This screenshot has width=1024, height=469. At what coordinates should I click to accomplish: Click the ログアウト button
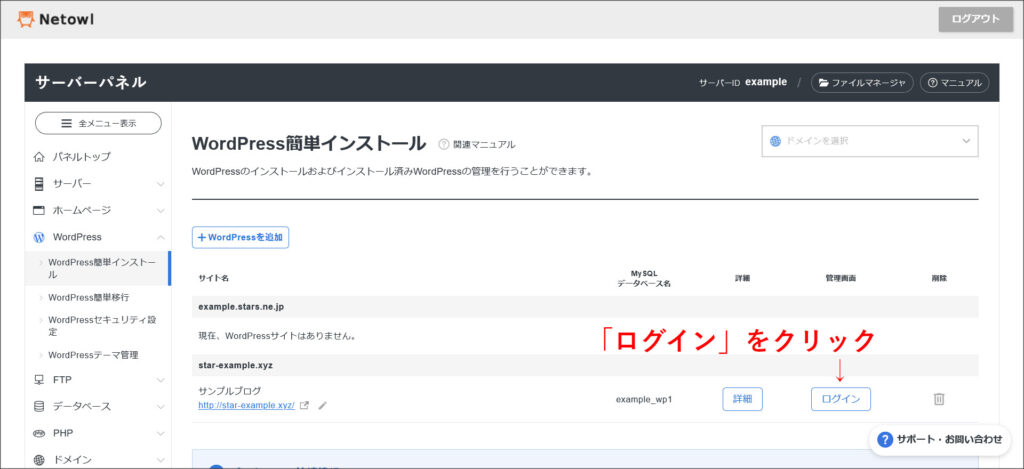point(976,19)
